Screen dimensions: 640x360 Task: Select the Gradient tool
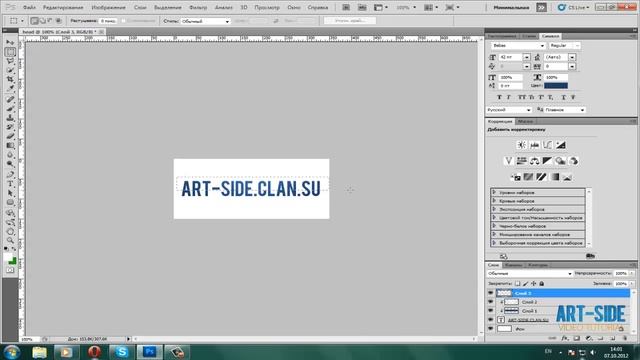point(10,145)
